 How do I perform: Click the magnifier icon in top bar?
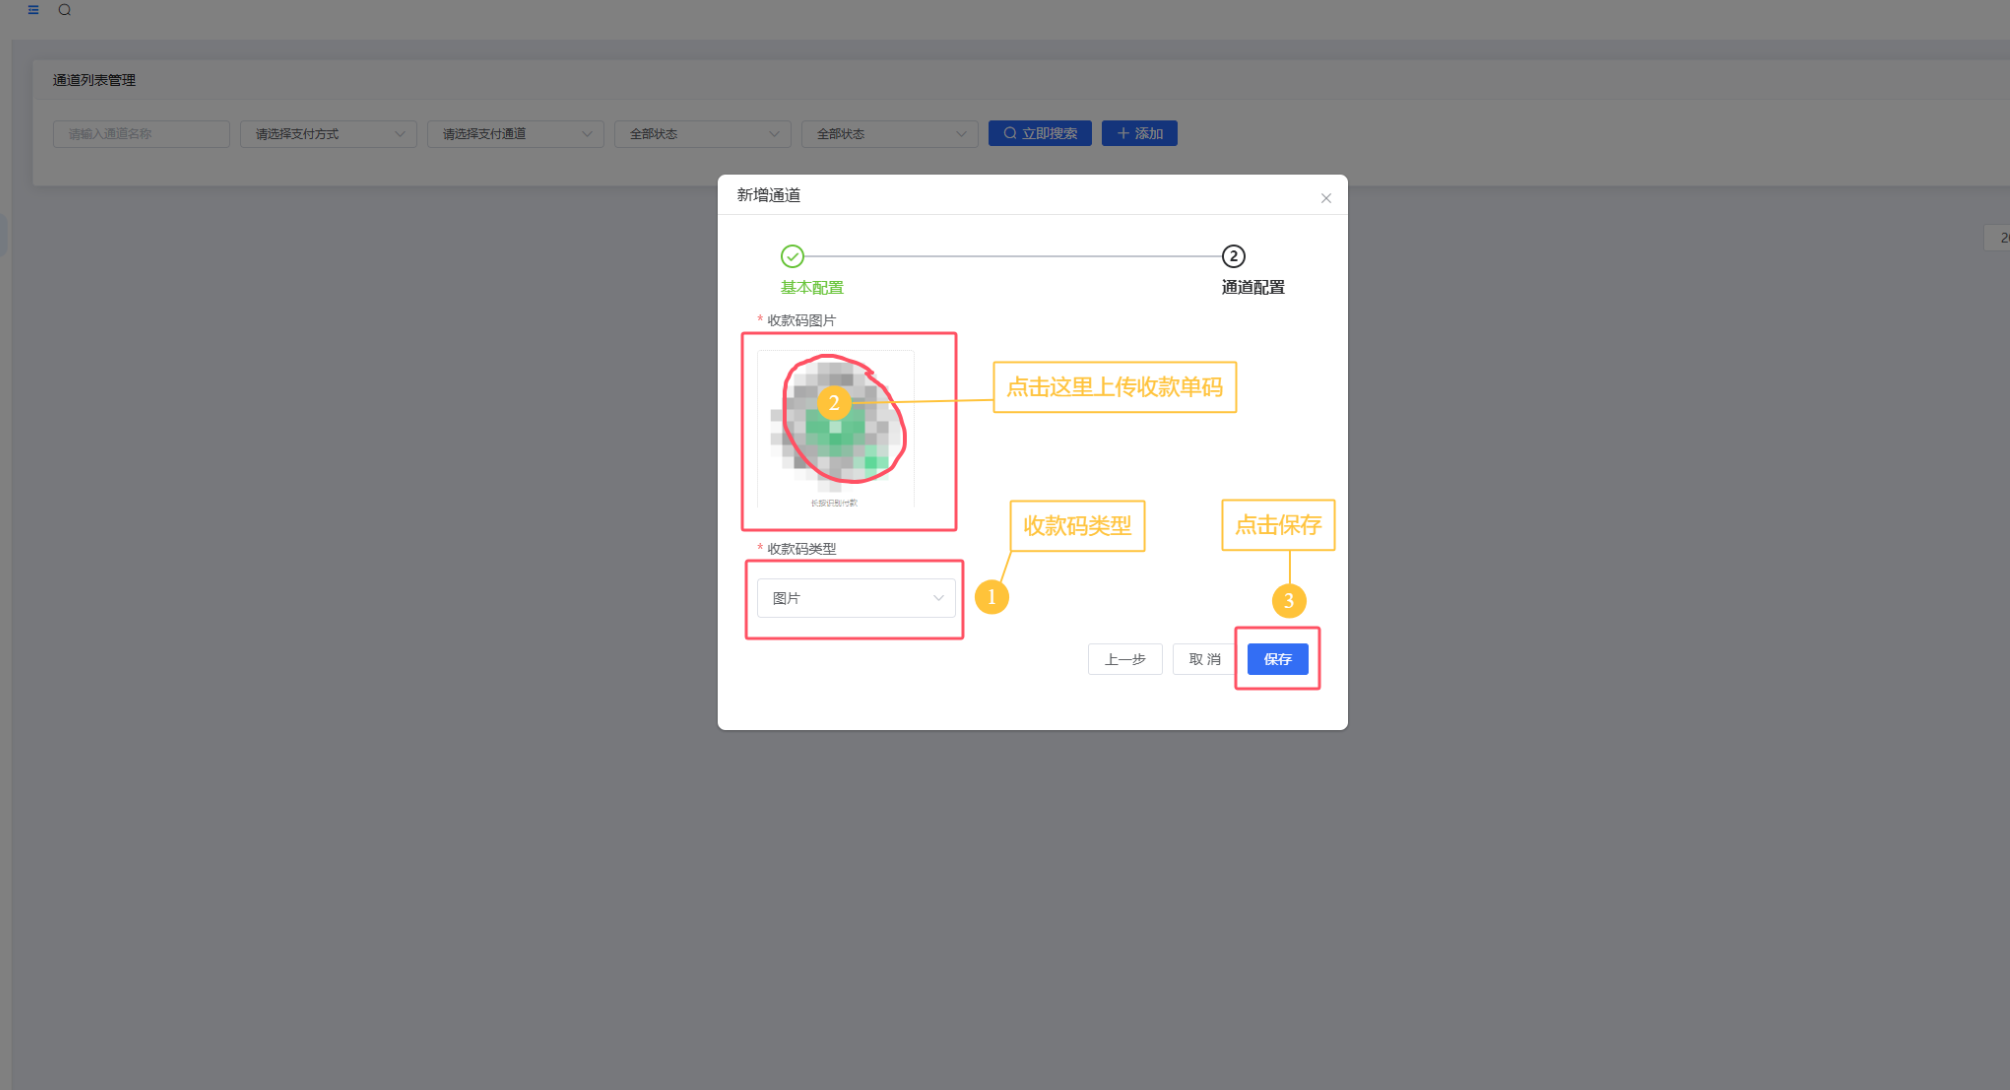tap(65, 10)
